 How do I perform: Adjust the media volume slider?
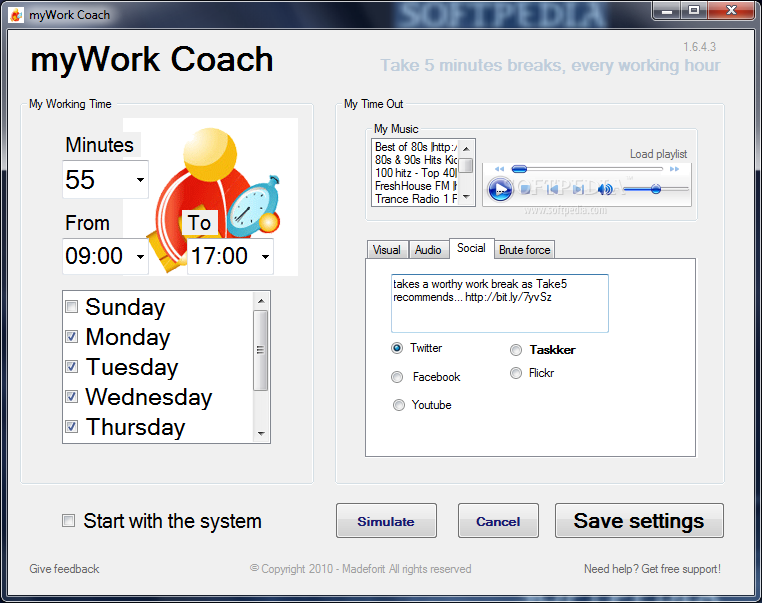click(656, 189)
